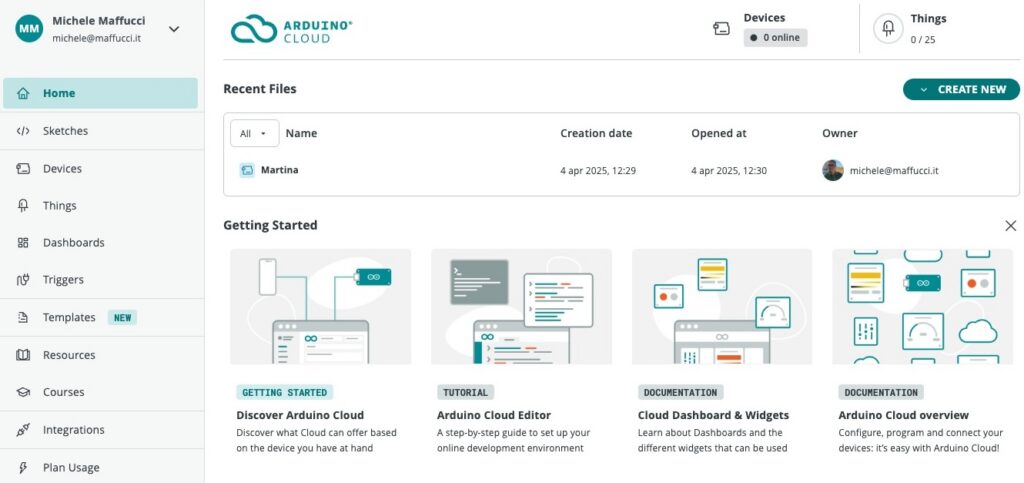Click the Sketches code icon in sidebar
This screenshot has height=483, width=1024.
(23, 131)
